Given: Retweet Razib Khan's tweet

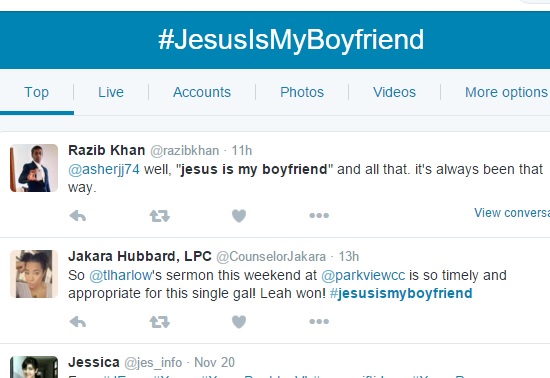Looking at the screenshot, I should click(x=160, y=216).
